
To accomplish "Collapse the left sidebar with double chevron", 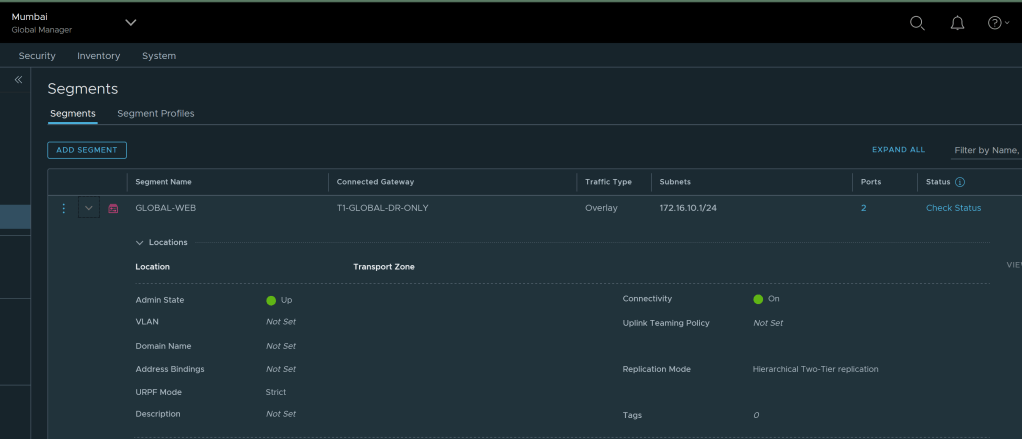I will pos(18,79).
